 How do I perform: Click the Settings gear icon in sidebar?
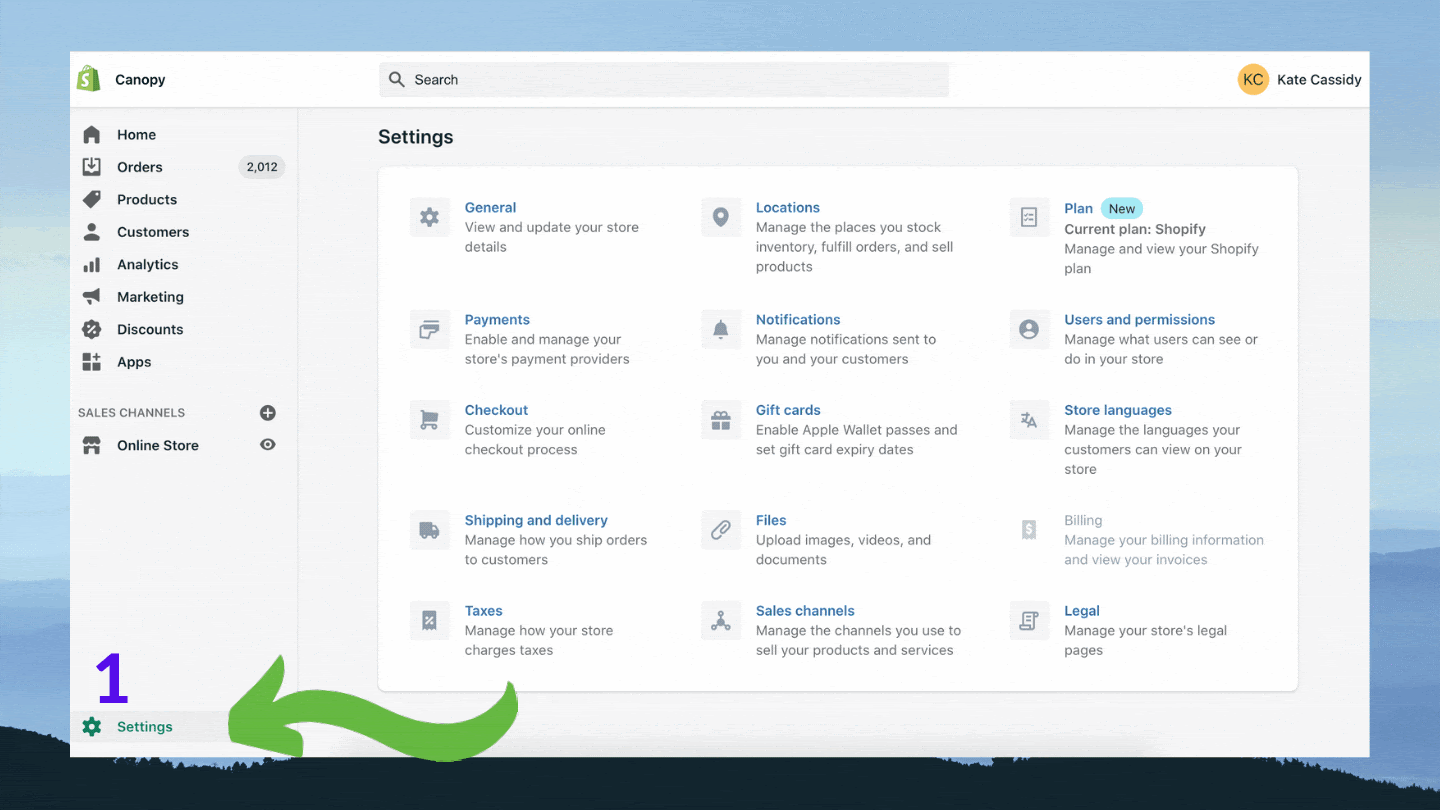[x=92, y=727]
